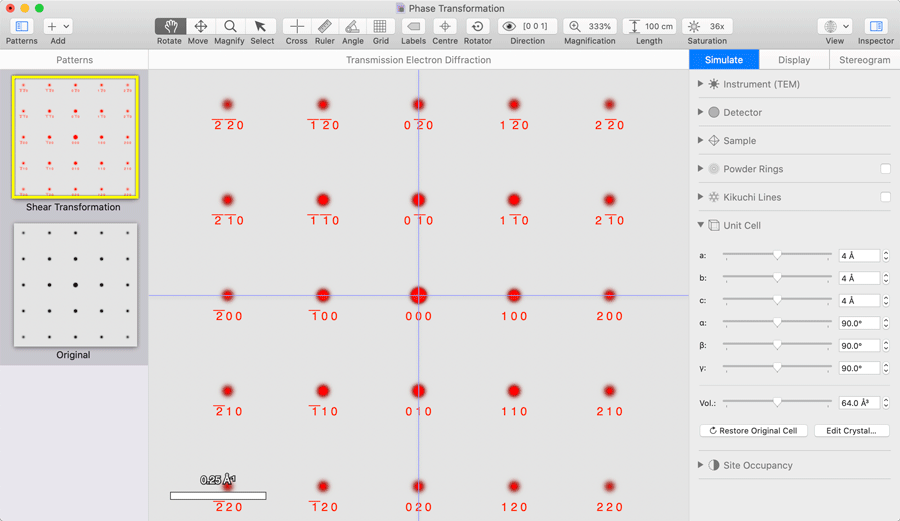Enable the Angle measurement tool
This screenshot has height=521, width=900.
click(x=352, y=26)
